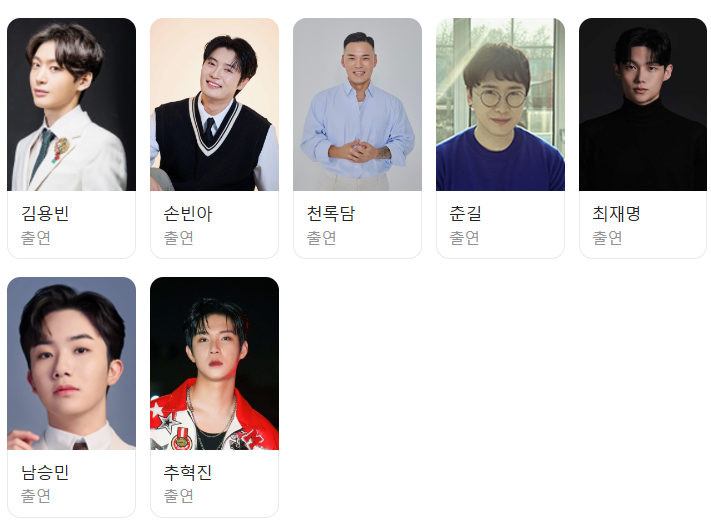Viewport: 711px width, 529px height.
Task: Click the 손빈아 name link
Action: click(188, 214)
